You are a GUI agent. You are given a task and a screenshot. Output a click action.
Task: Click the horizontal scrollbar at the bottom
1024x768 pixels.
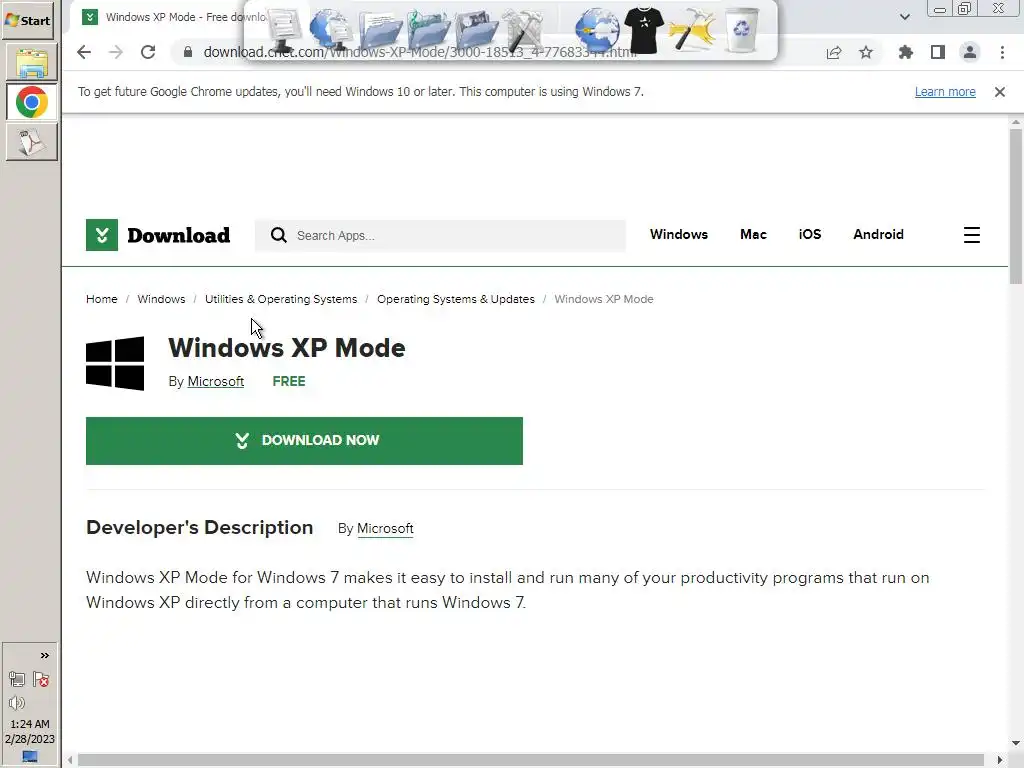pyautogui.click(x=530, y=760)
